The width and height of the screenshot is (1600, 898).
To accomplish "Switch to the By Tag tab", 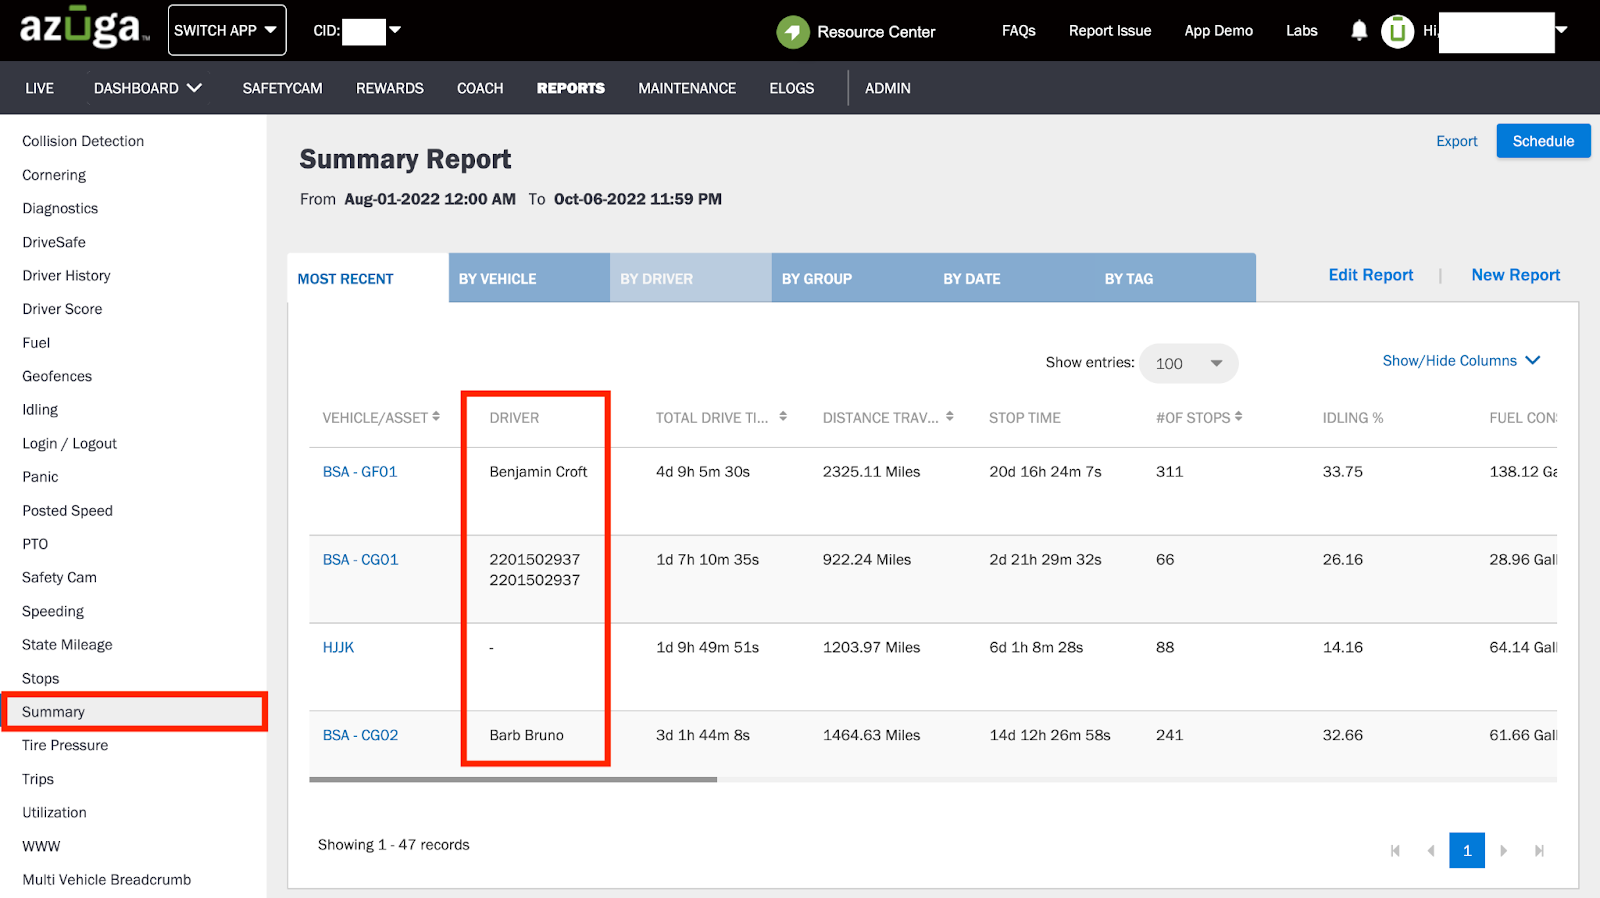I will pos(1175,279).
